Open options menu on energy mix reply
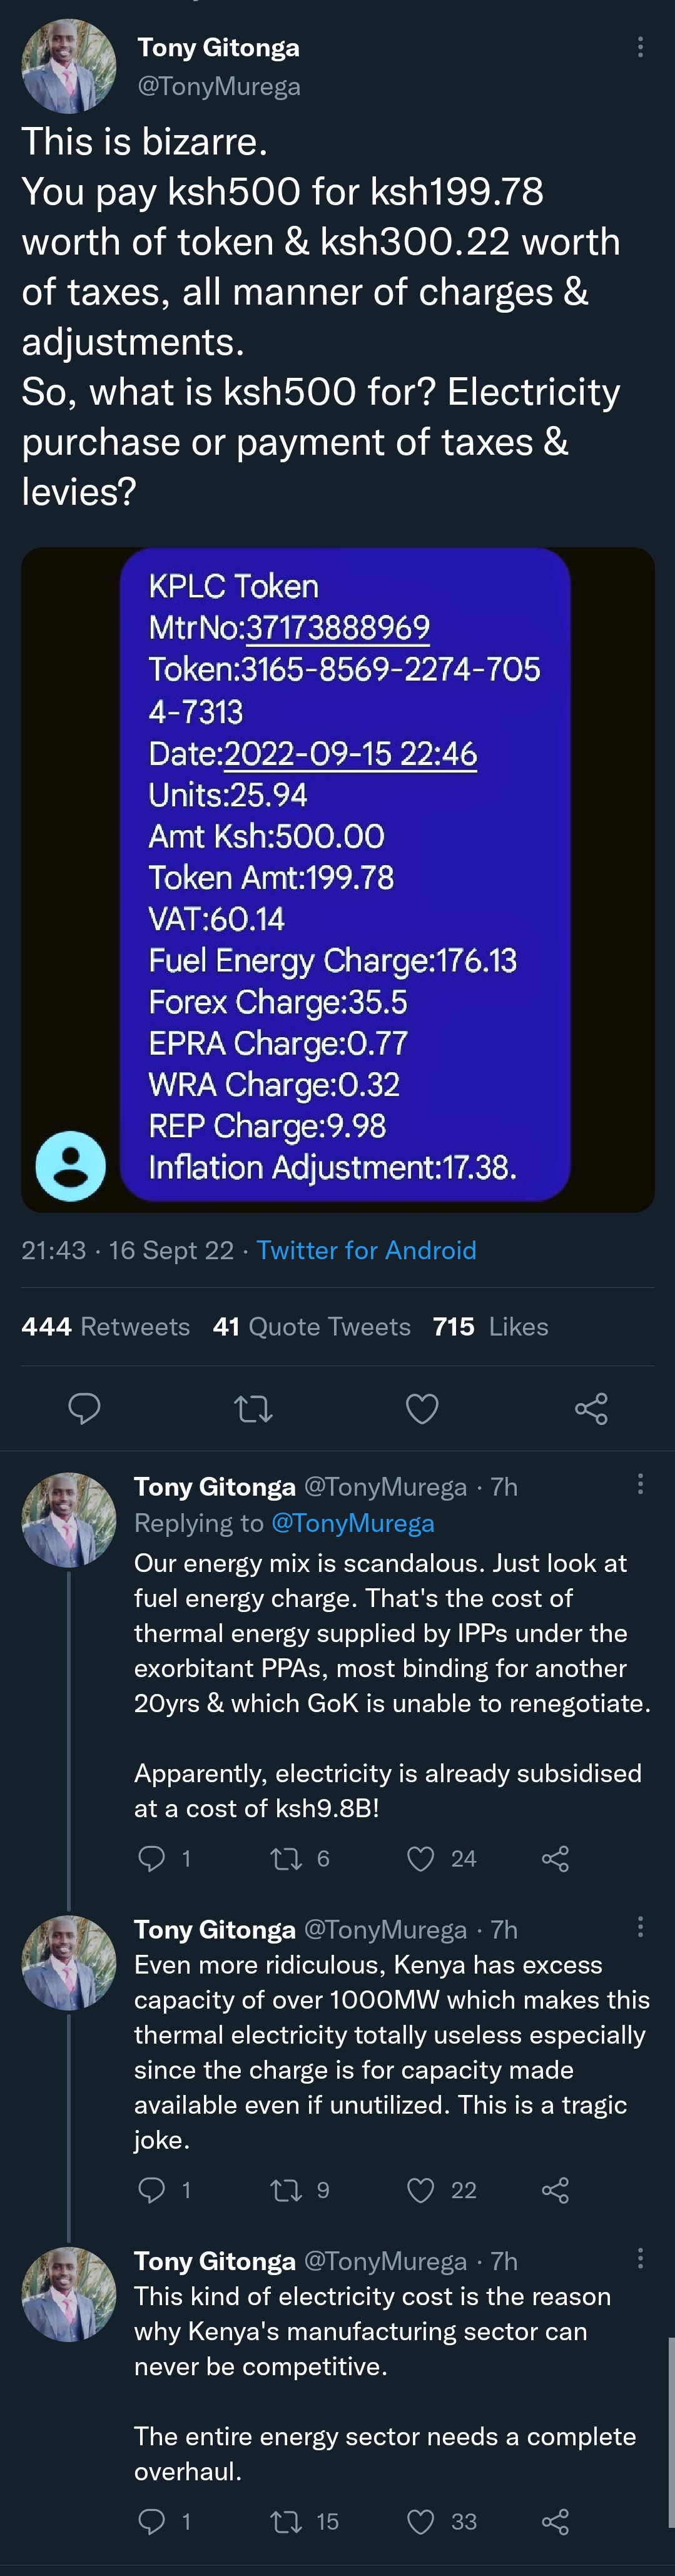The height and width of the screenshot is (2576, 675). [640, 1485]
